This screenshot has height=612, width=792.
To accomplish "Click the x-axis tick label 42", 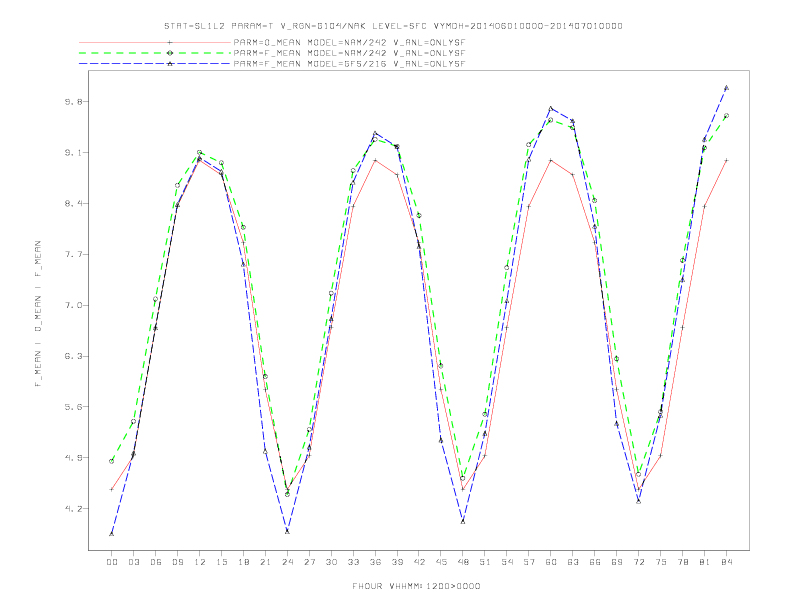I will click(419, 562).
